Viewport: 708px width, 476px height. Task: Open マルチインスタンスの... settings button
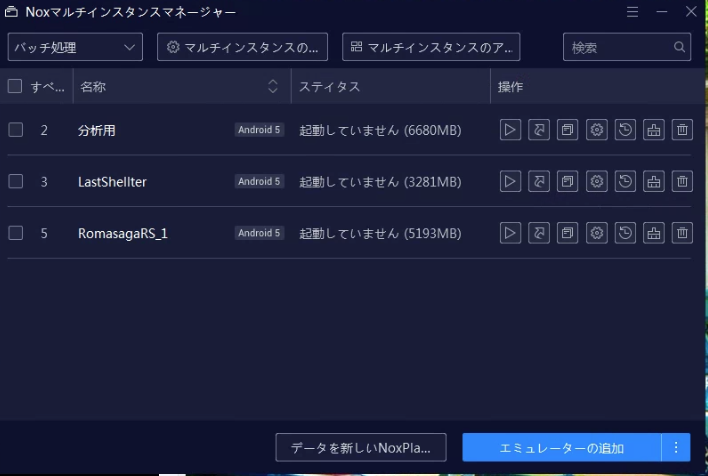pos(242,47)
